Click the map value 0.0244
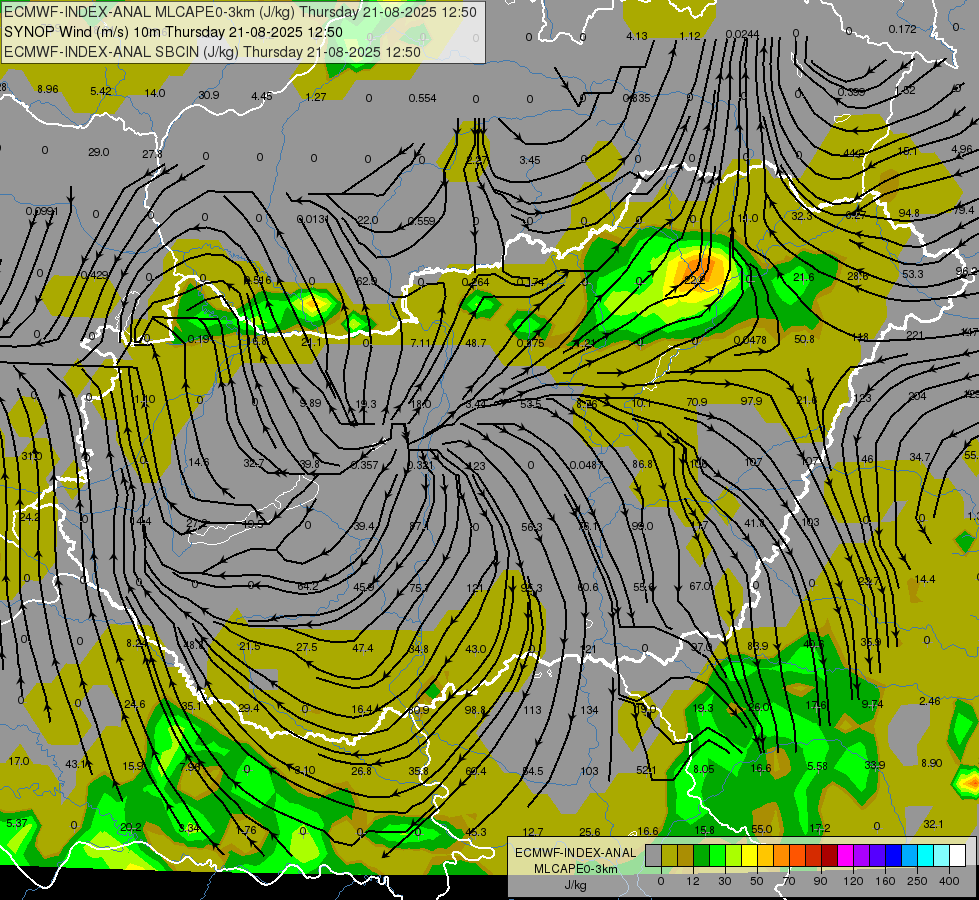Viewport: 979px width, 900px height. [x=742, y=34]
